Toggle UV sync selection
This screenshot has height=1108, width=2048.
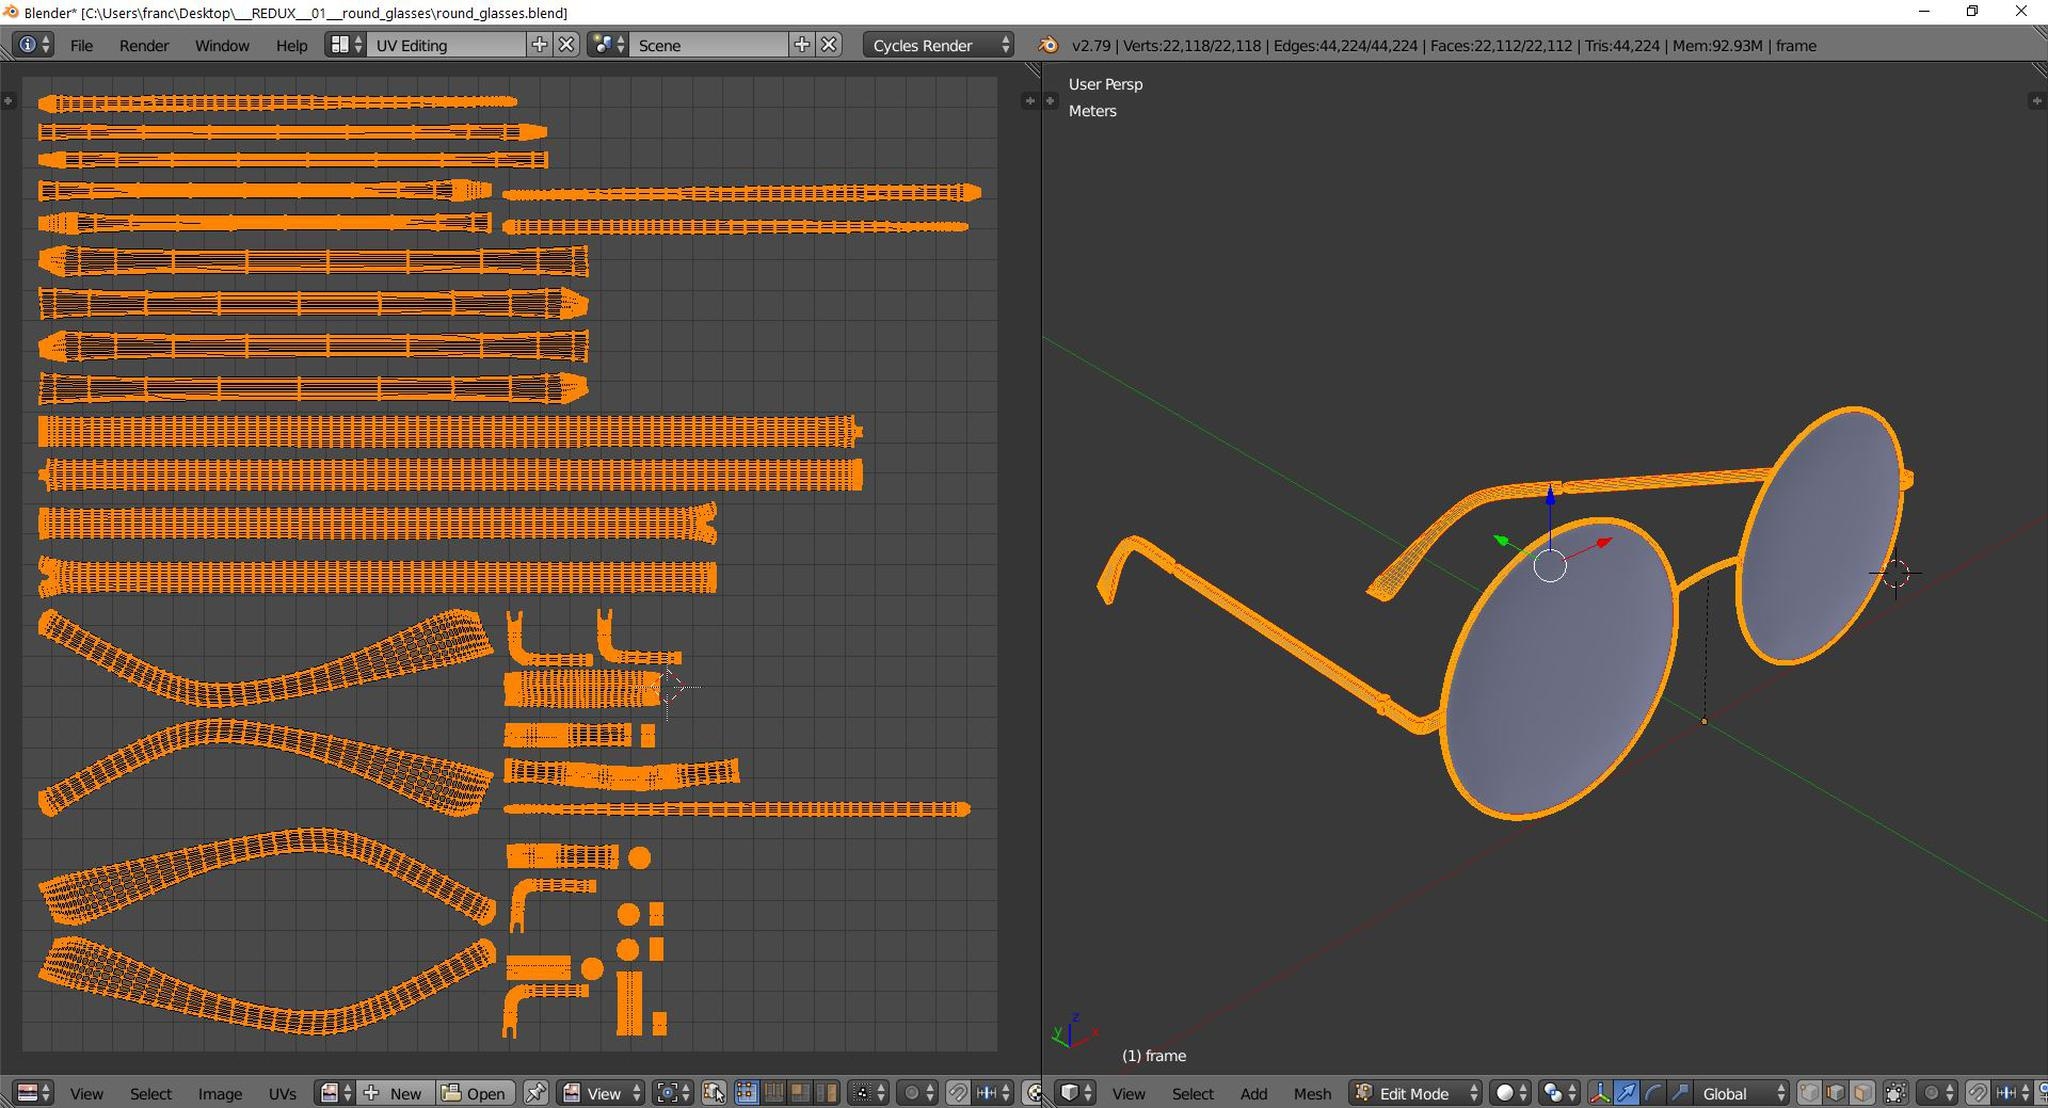pyautogui.click(x=714, y=1093)
